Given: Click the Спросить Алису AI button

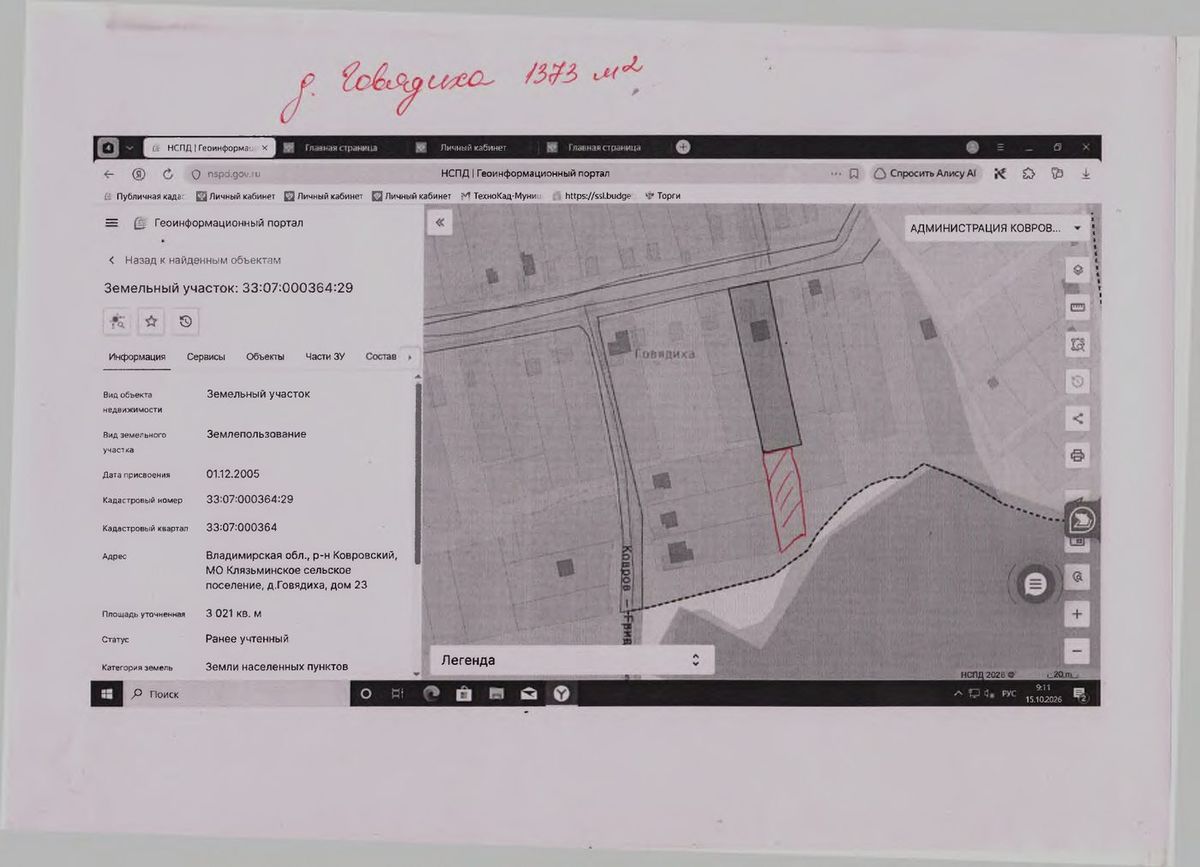Looking at the screenshot, I should 925,173.
